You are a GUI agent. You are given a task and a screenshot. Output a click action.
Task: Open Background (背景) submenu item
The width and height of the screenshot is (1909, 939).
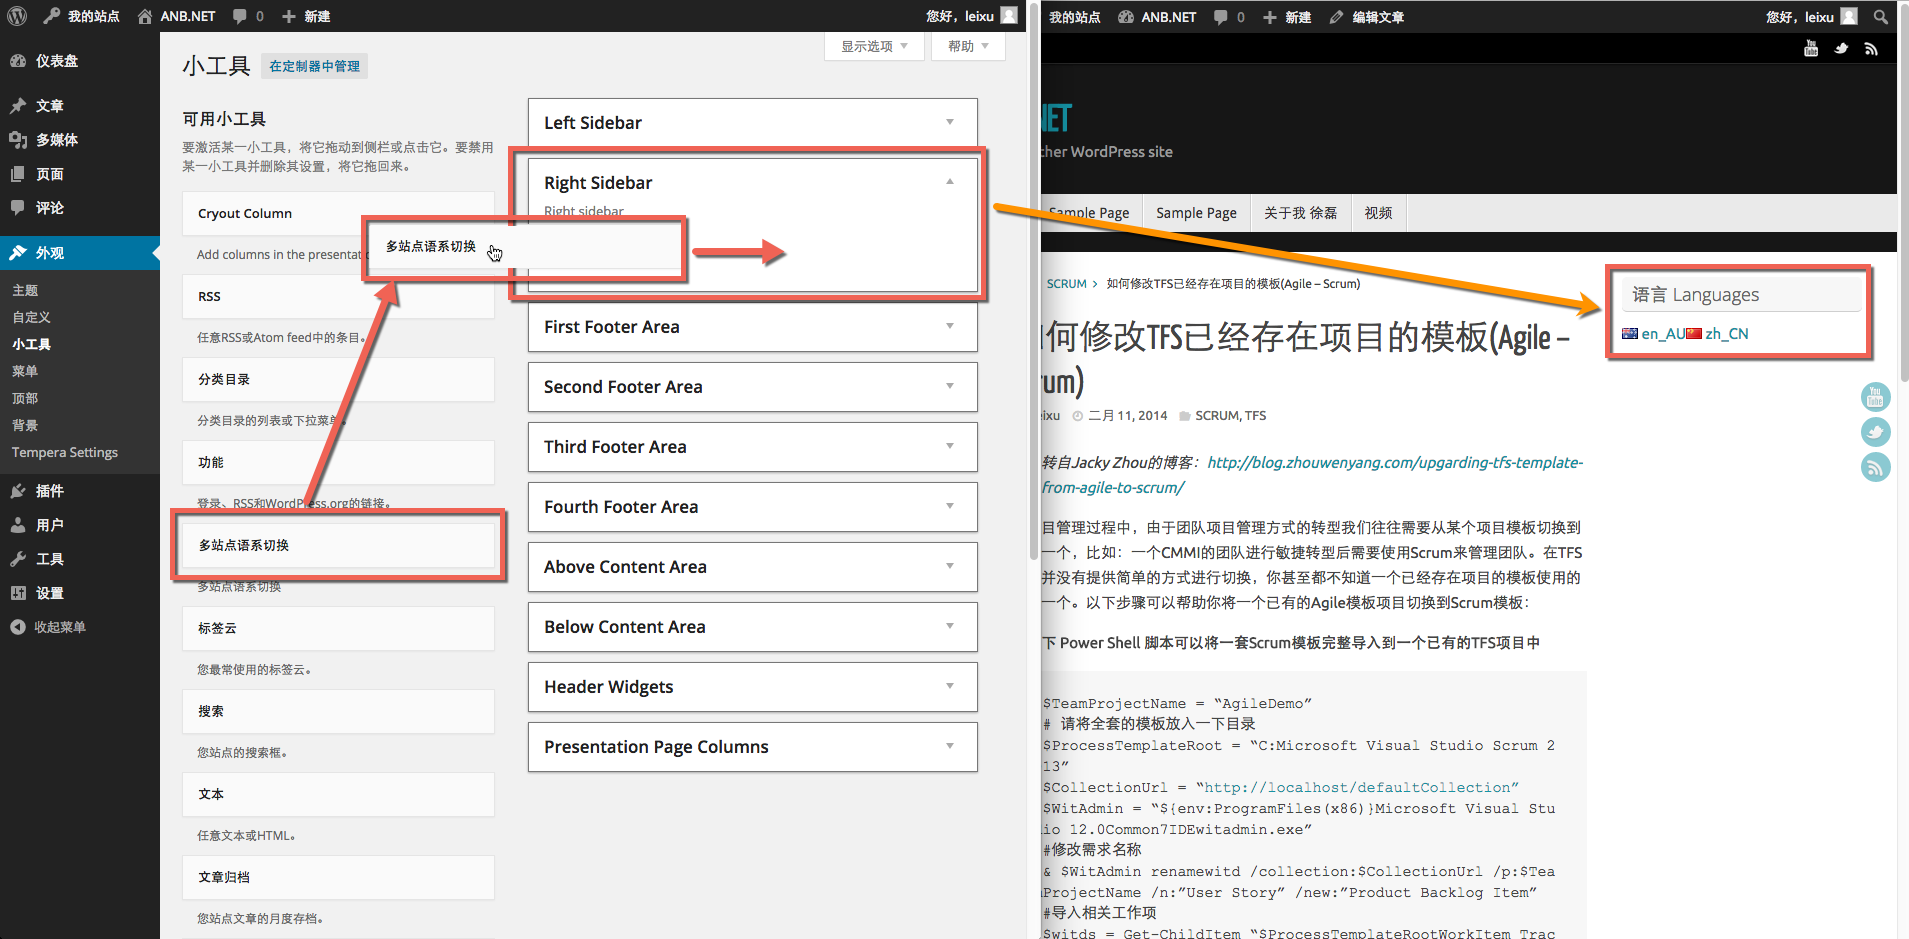tap(25, 425)
